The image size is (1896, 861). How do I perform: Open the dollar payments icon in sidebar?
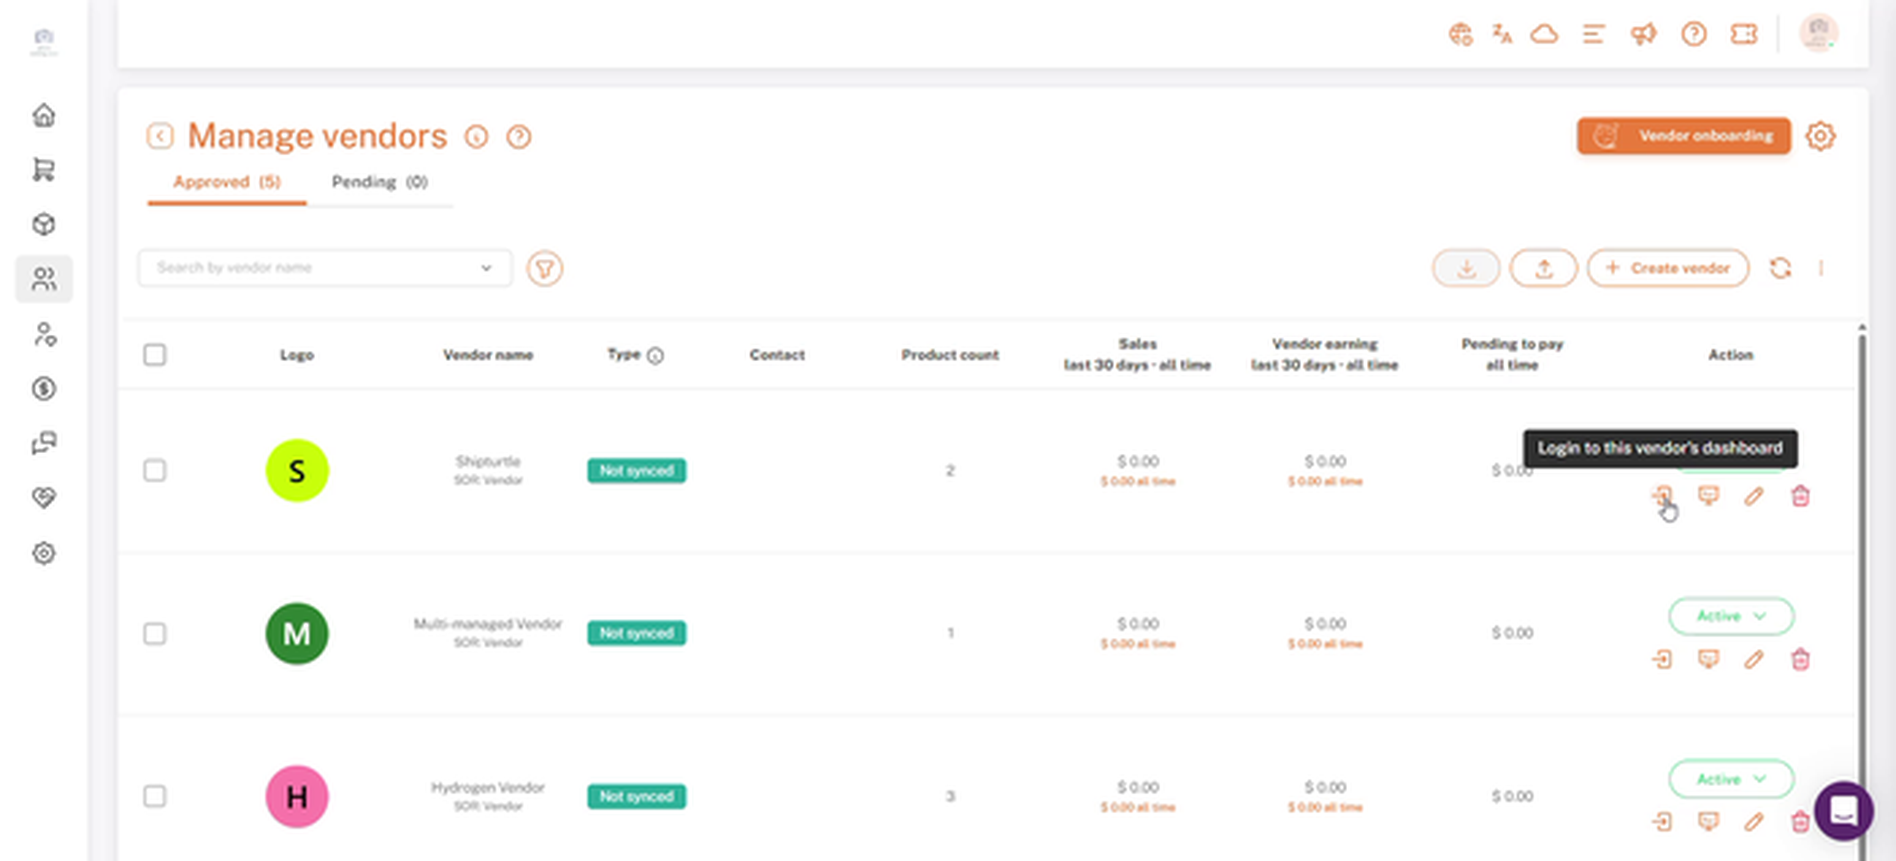click(44, 388)
